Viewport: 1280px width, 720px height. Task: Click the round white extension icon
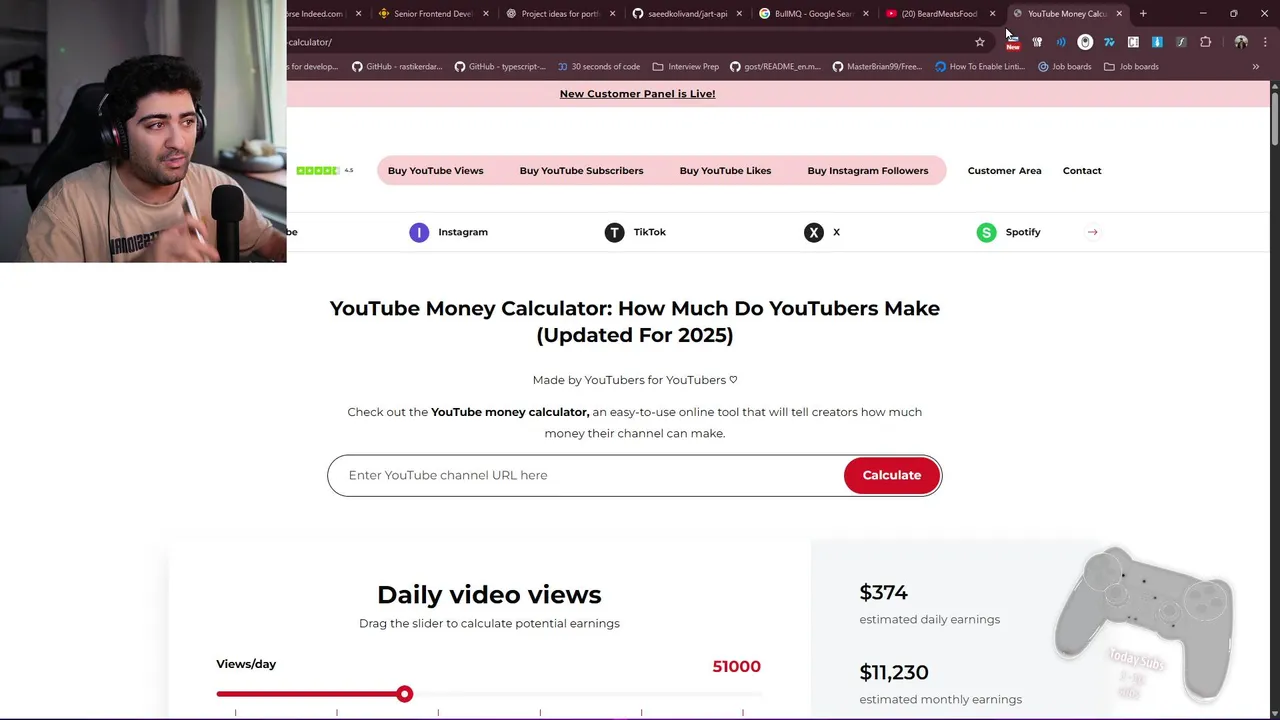1085,42
